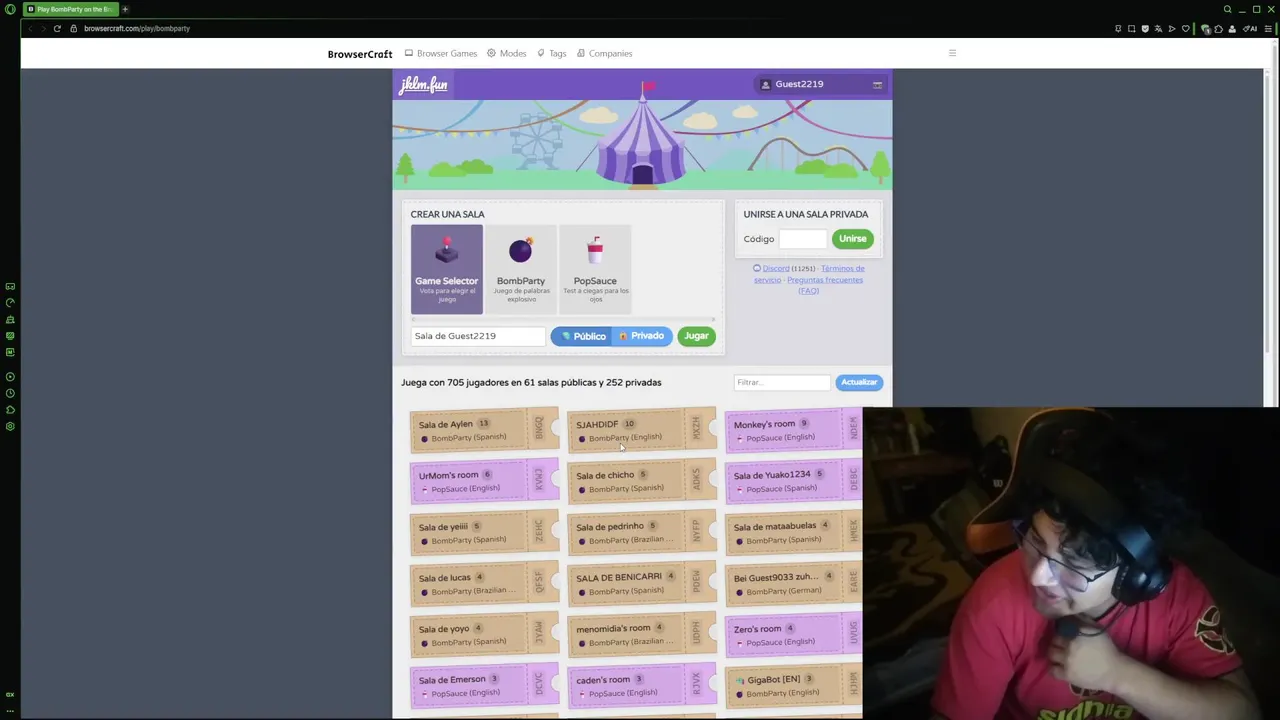Join menomidia's room
Screen dimensions: 1280x720
[642, 635]
